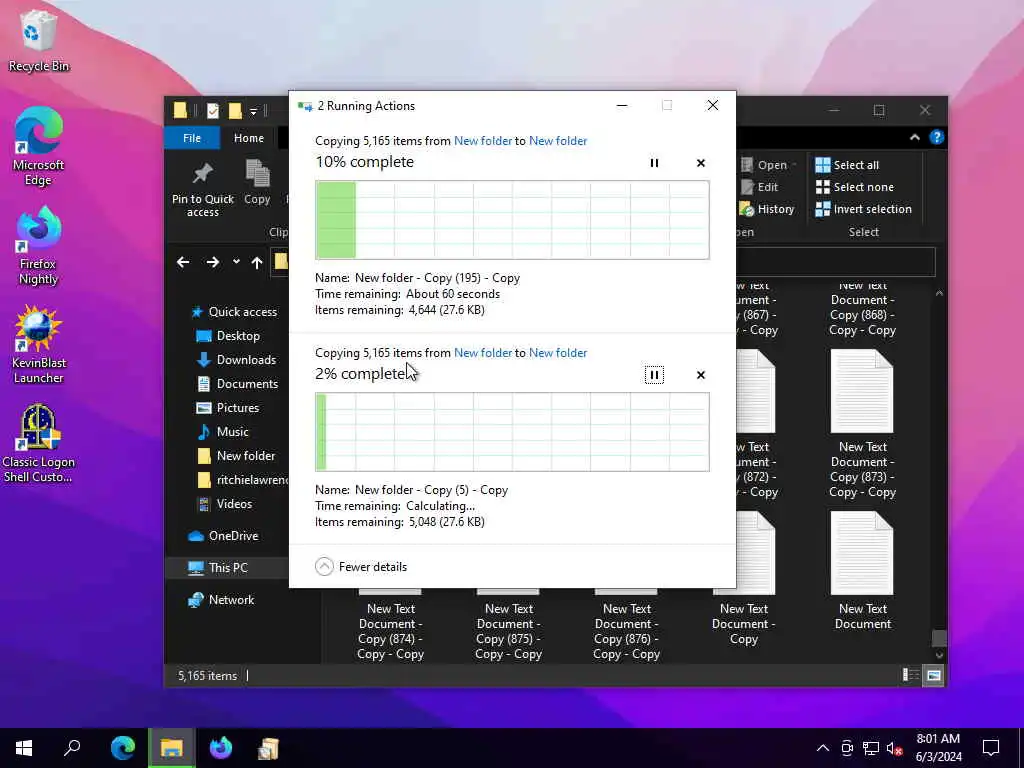Select the last New Text Document file
The height and width of the screenshot is (768, 1024).
pyautogui.click(x=862, y=571)
